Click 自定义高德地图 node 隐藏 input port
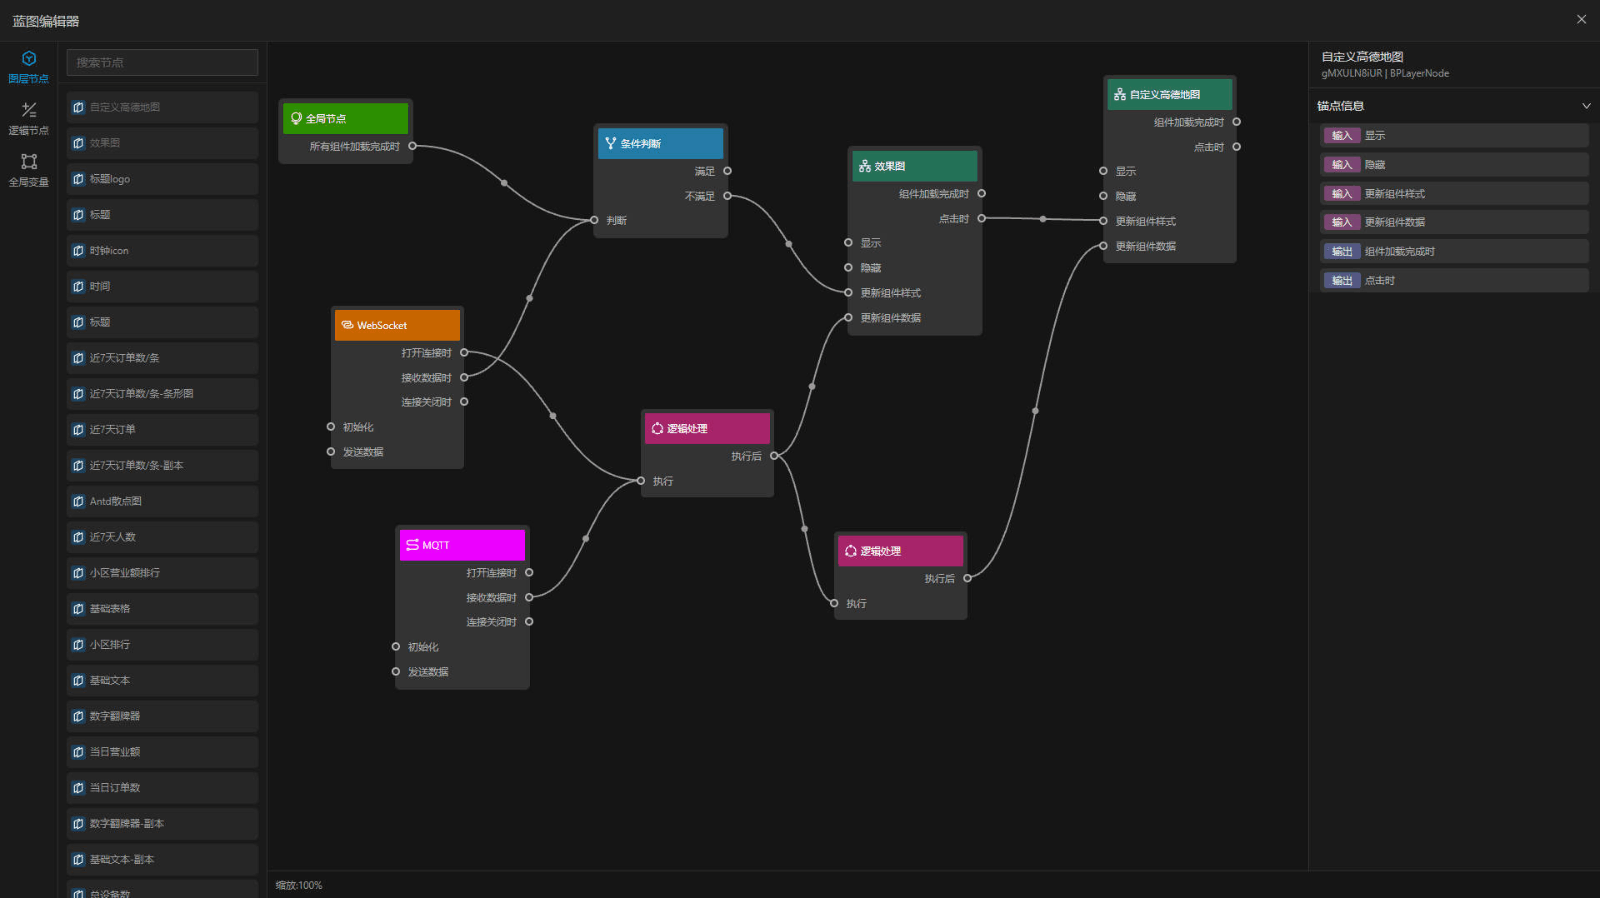Image resolution: width=1600 pixels, height=898 pixels. [1103, 196]
